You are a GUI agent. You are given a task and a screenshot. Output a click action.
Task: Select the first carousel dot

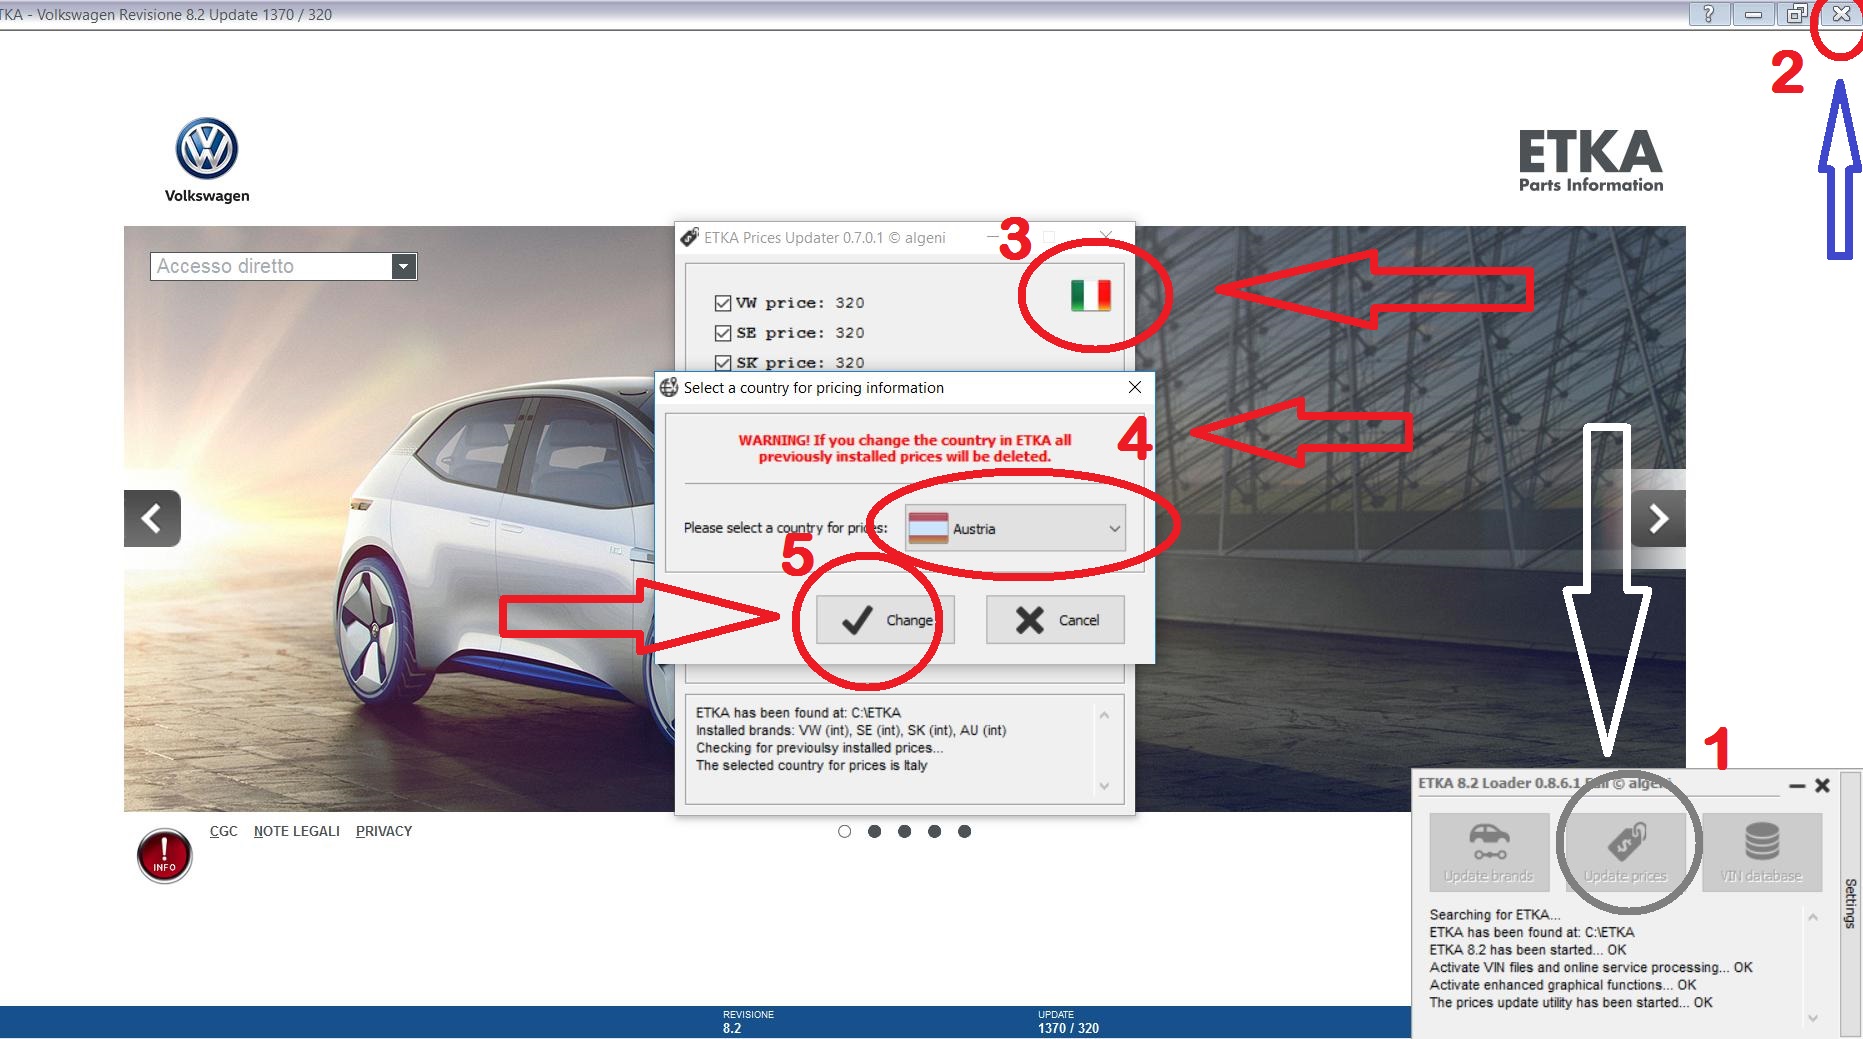point(845,831)
